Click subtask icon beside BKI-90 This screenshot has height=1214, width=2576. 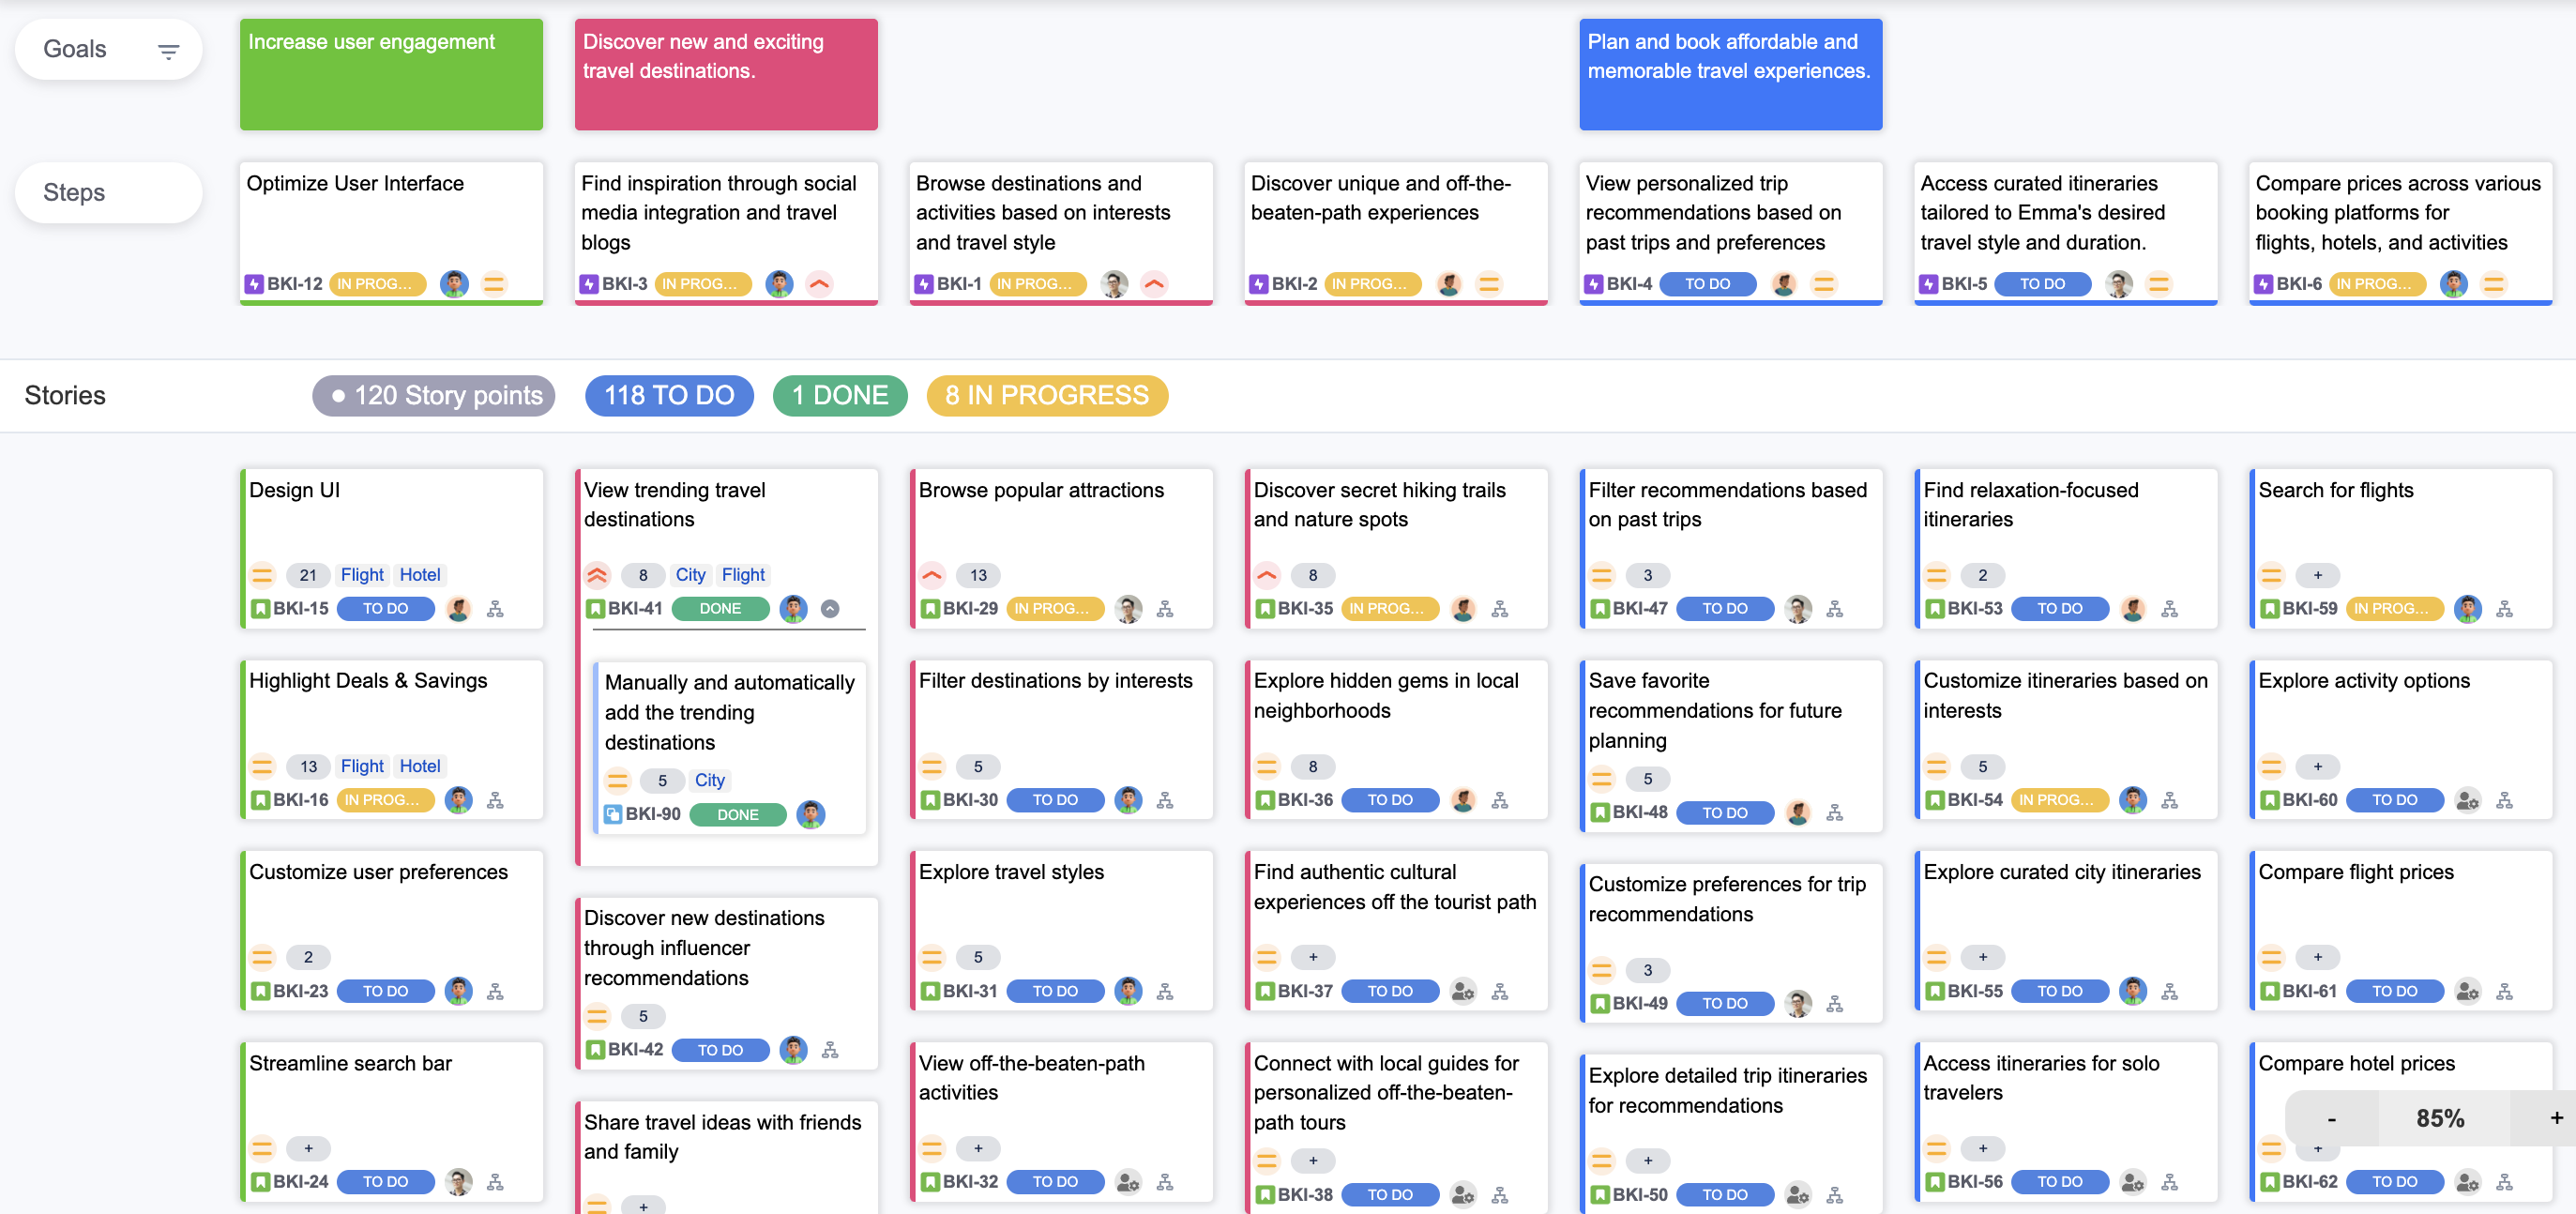pyautogui.click(x=613, y=815)
